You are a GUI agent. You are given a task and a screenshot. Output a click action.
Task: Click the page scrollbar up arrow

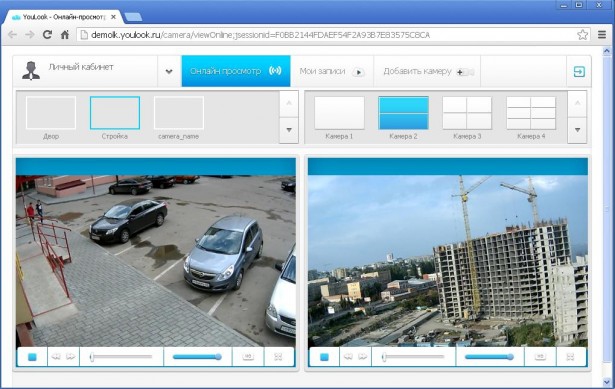[x=607, y=51]
